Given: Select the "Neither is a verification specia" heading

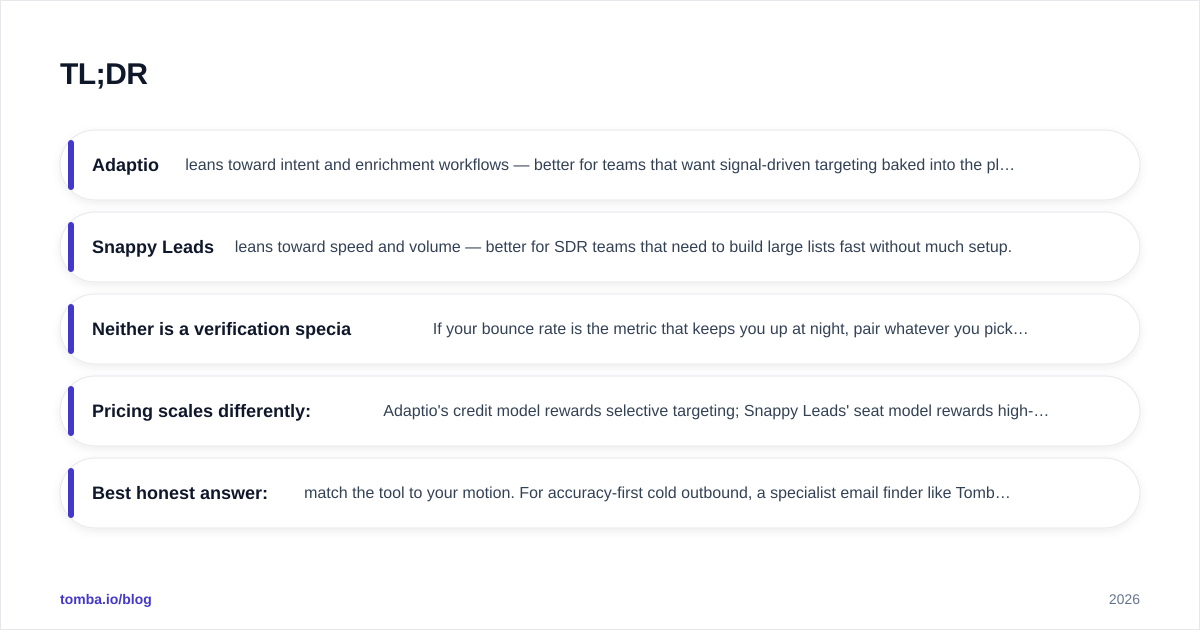Looking at the screenshot, I should (x=221, y=329).
